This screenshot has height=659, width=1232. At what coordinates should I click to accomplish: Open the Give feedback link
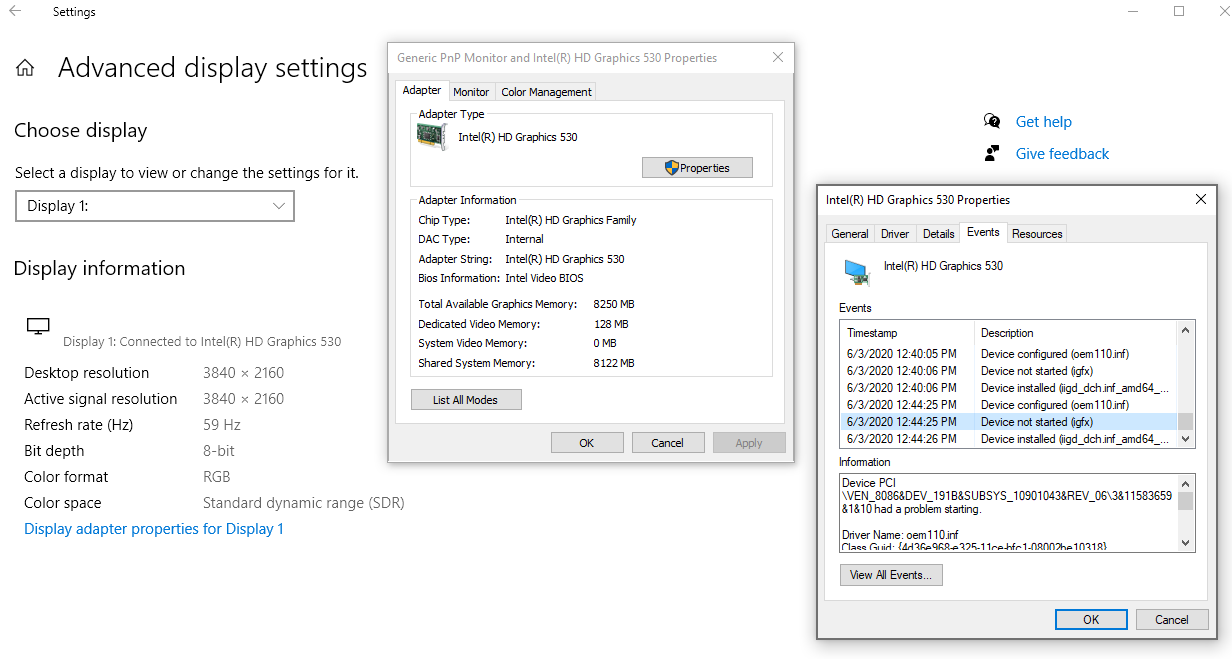click(1062, 154)
